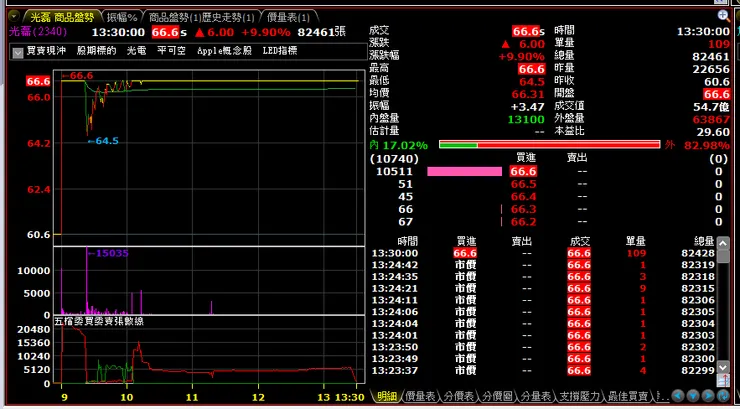
Task: Click the 12 o'clock time axis label
Action: click(x=257, y=397)
